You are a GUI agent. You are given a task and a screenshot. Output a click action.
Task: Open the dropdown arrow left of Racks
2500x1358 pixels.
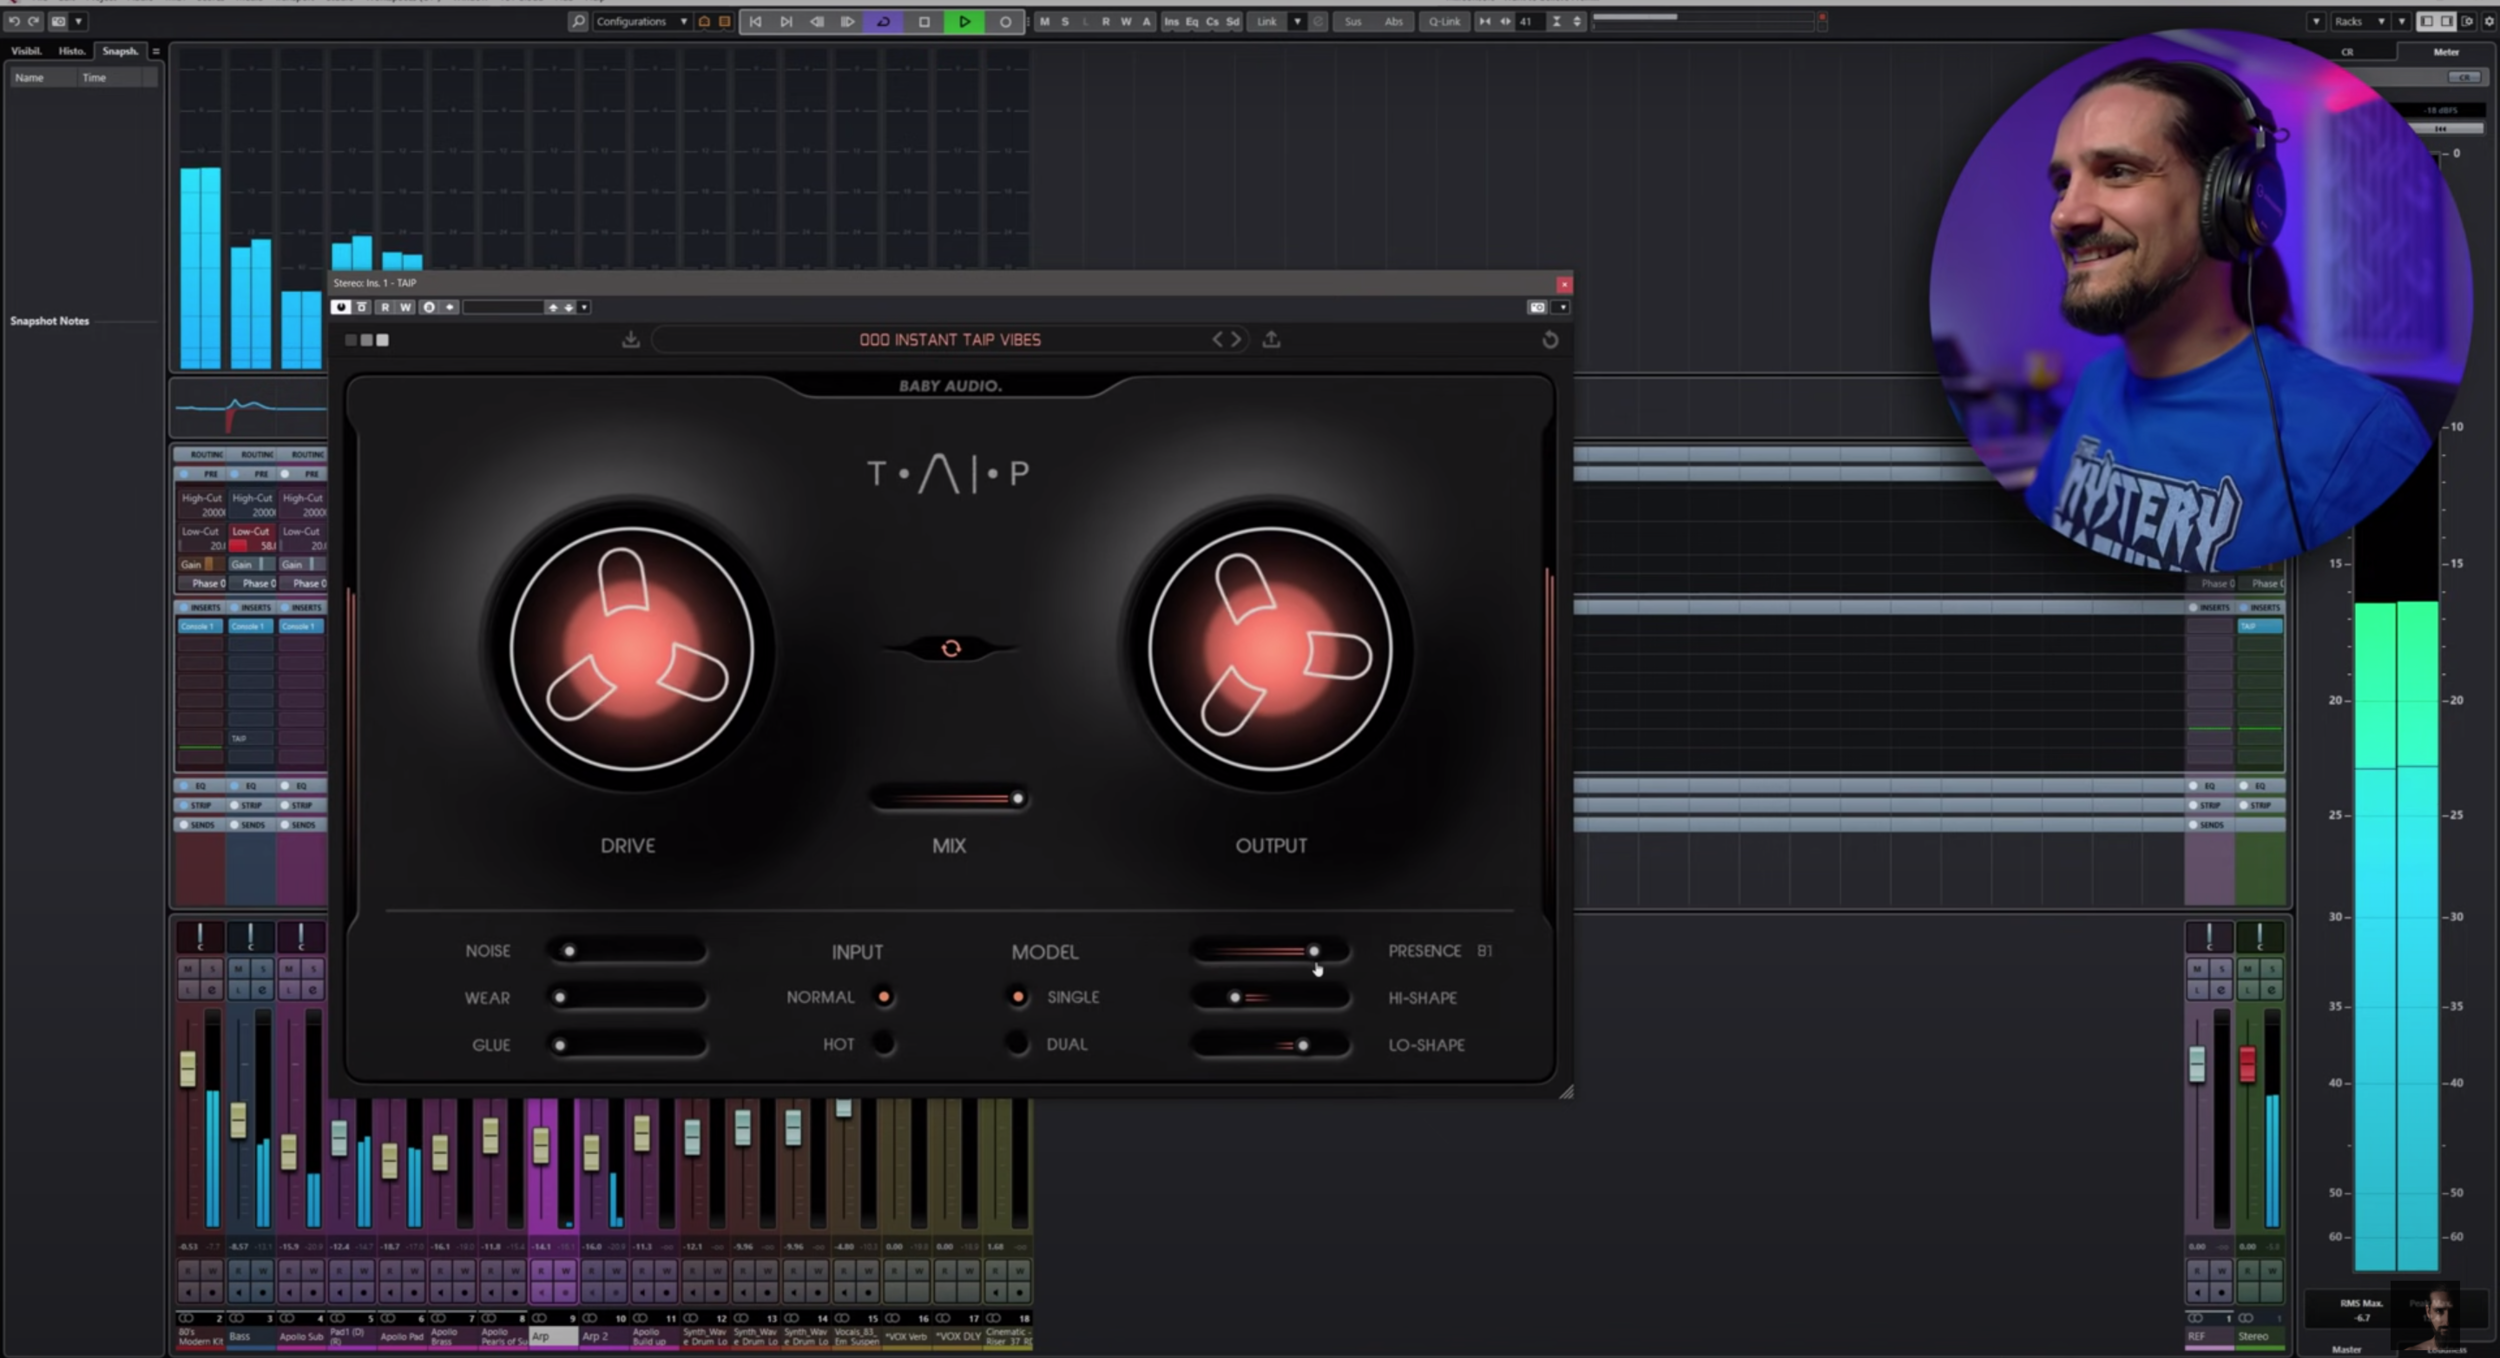2316,21
